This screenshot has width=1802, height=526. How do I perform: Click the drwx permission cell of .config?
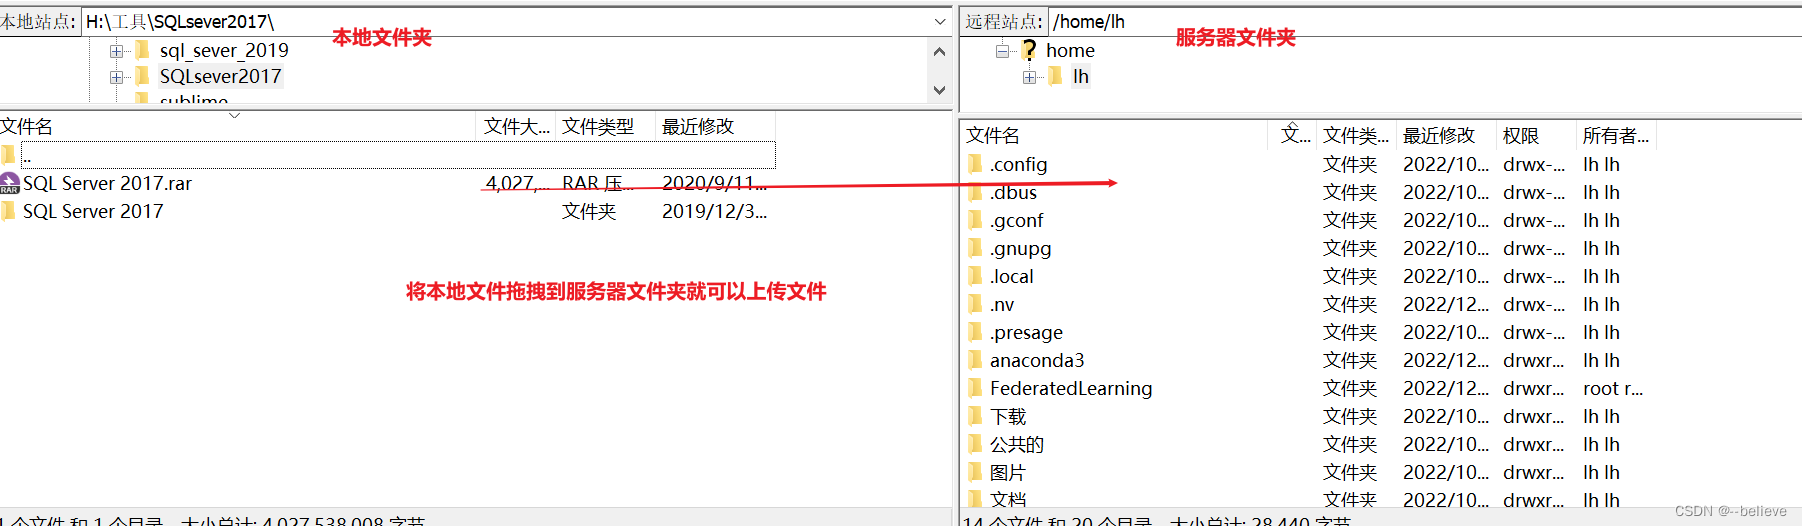point(1534,164)
